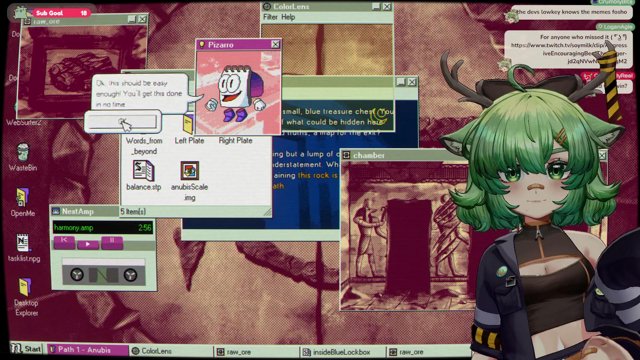Switch to raw_ore taskbar item right of insideBlueLockbox
Screen dimensions: 640x360
point(428,352)
